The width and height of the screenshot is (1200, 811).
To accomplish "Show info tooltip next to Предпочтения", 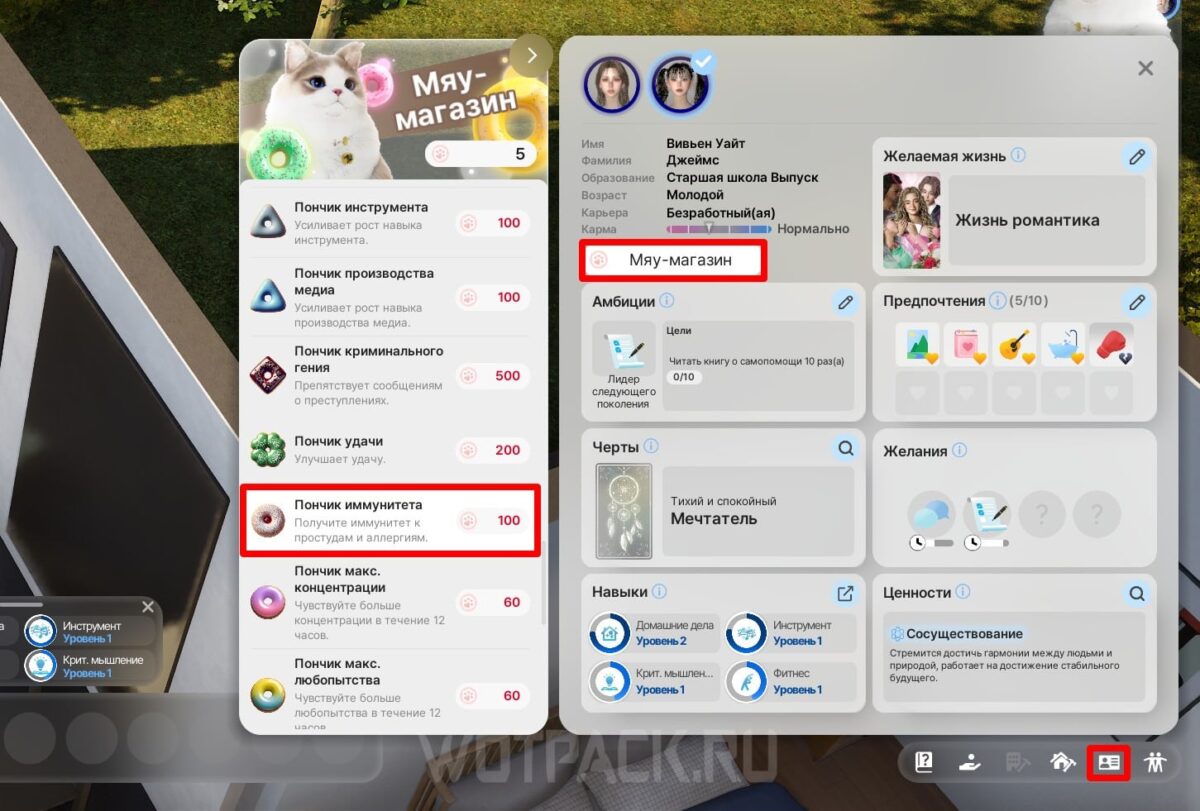I will pyautogui.click(x=997, y=301).
